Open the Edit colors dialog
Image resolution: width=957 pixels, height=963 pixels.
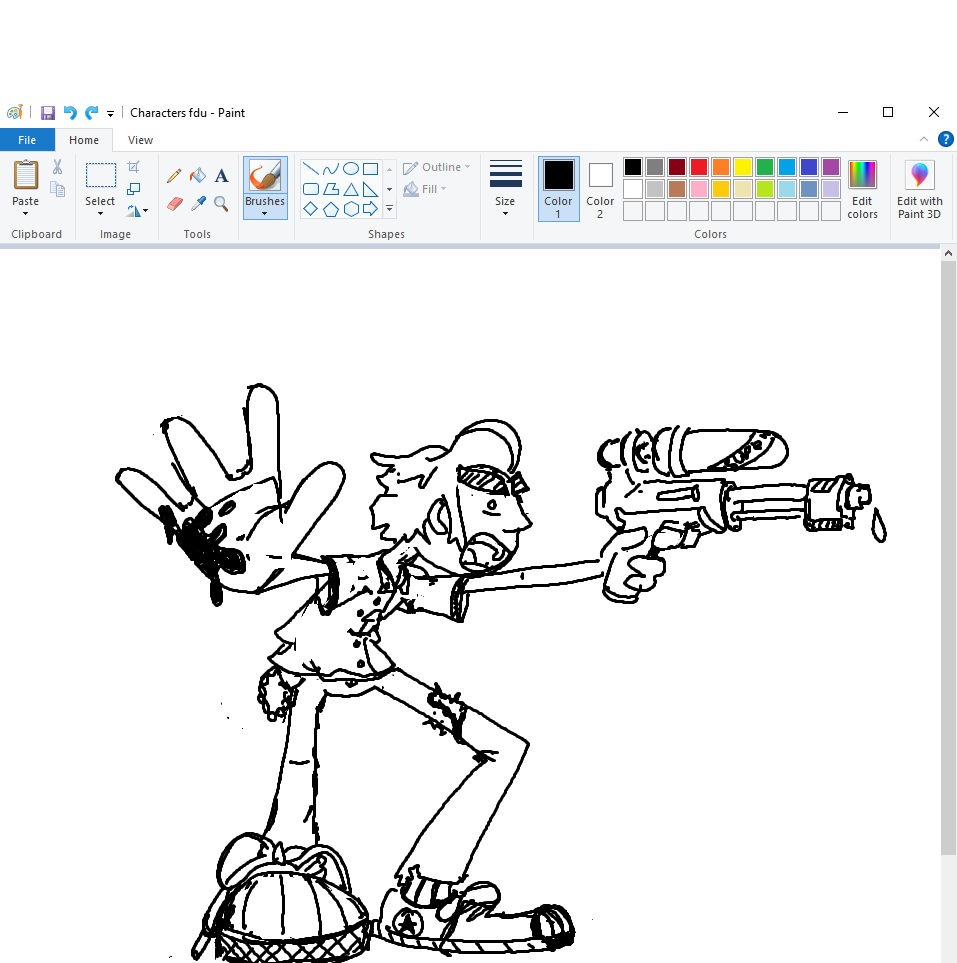pos(862,189)
